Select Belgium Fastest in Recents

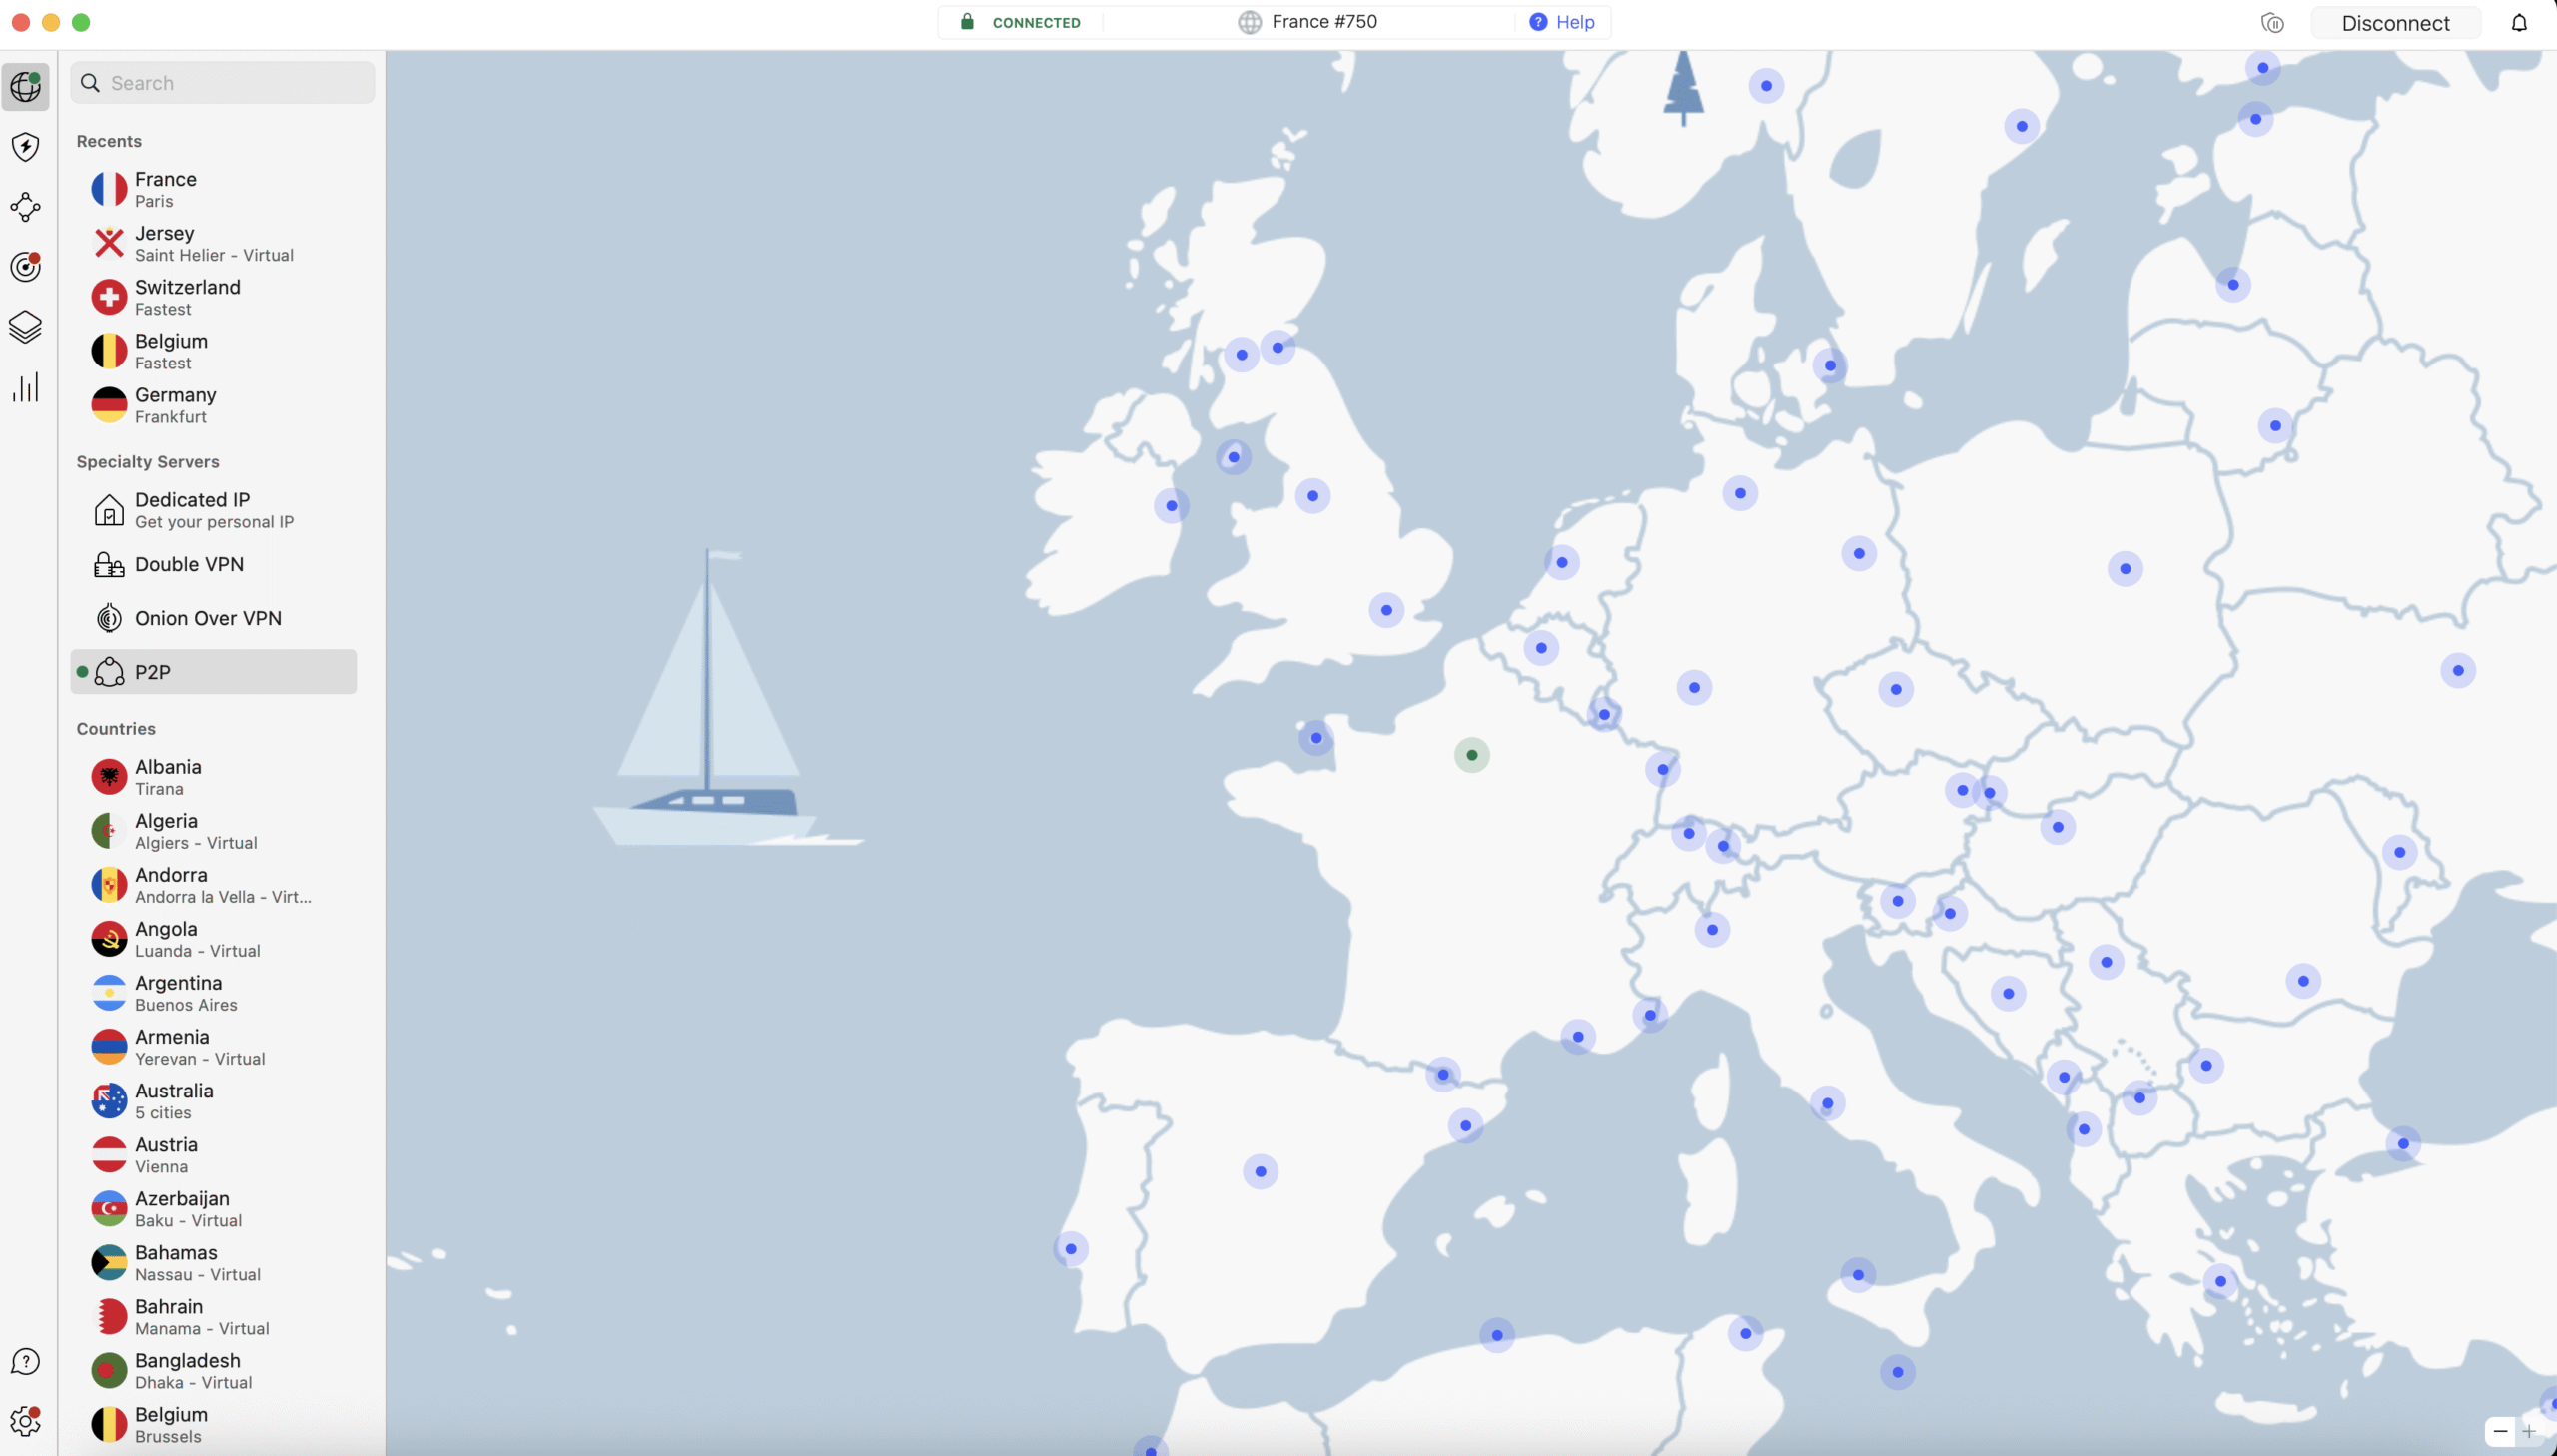point(214,351)
